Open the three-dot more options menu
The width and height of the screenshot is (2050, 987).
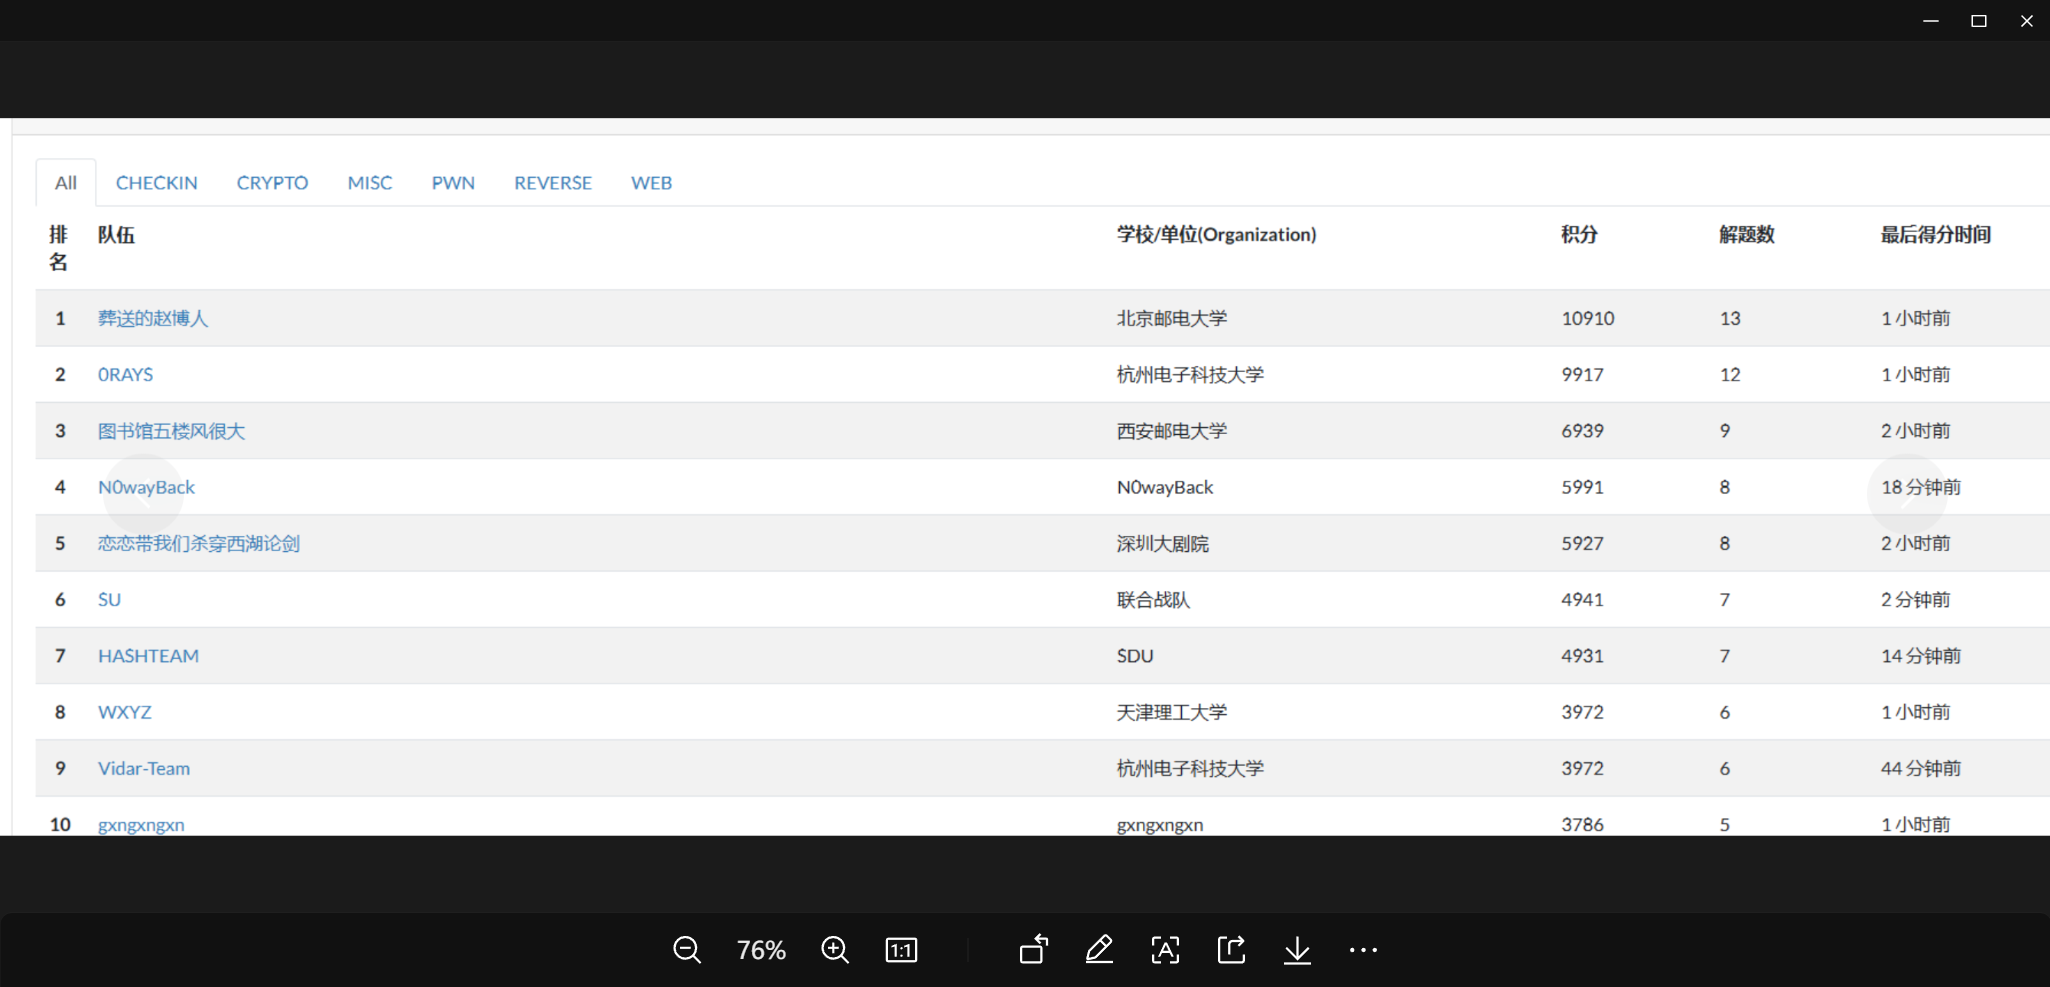click(x=1363, y=950)
